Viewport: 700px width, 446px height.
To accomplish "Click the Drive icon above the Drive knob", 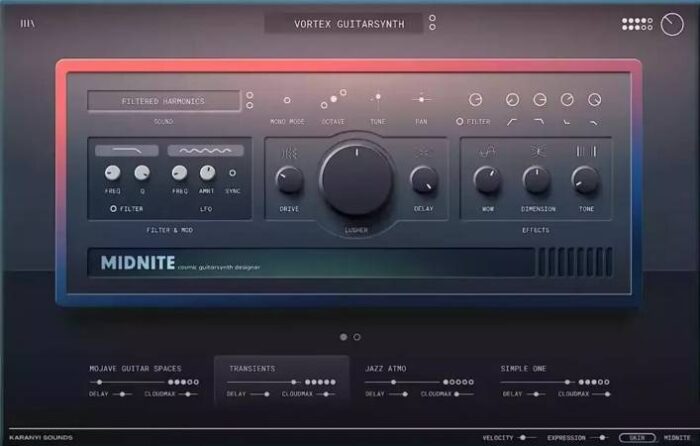I will pos(289,152).
